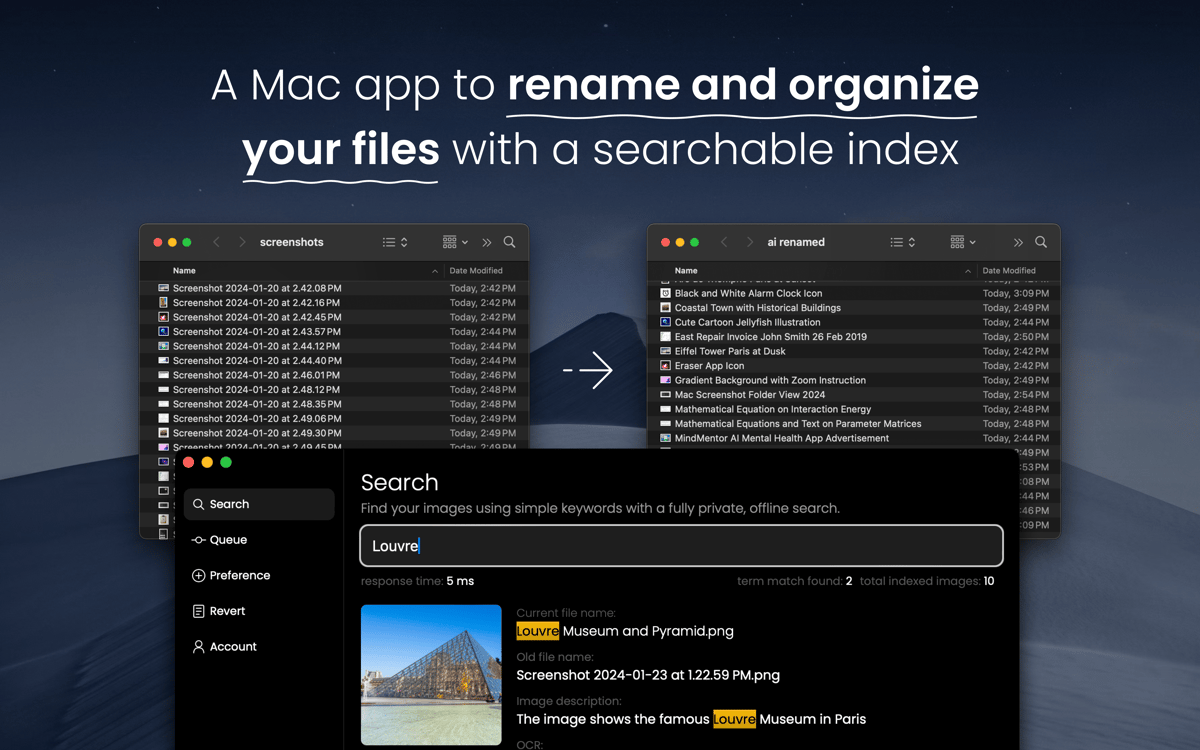Open the list view switcher in the screenshots window
This screenshot has height=750, width=1200.
[x=395, y=242]
